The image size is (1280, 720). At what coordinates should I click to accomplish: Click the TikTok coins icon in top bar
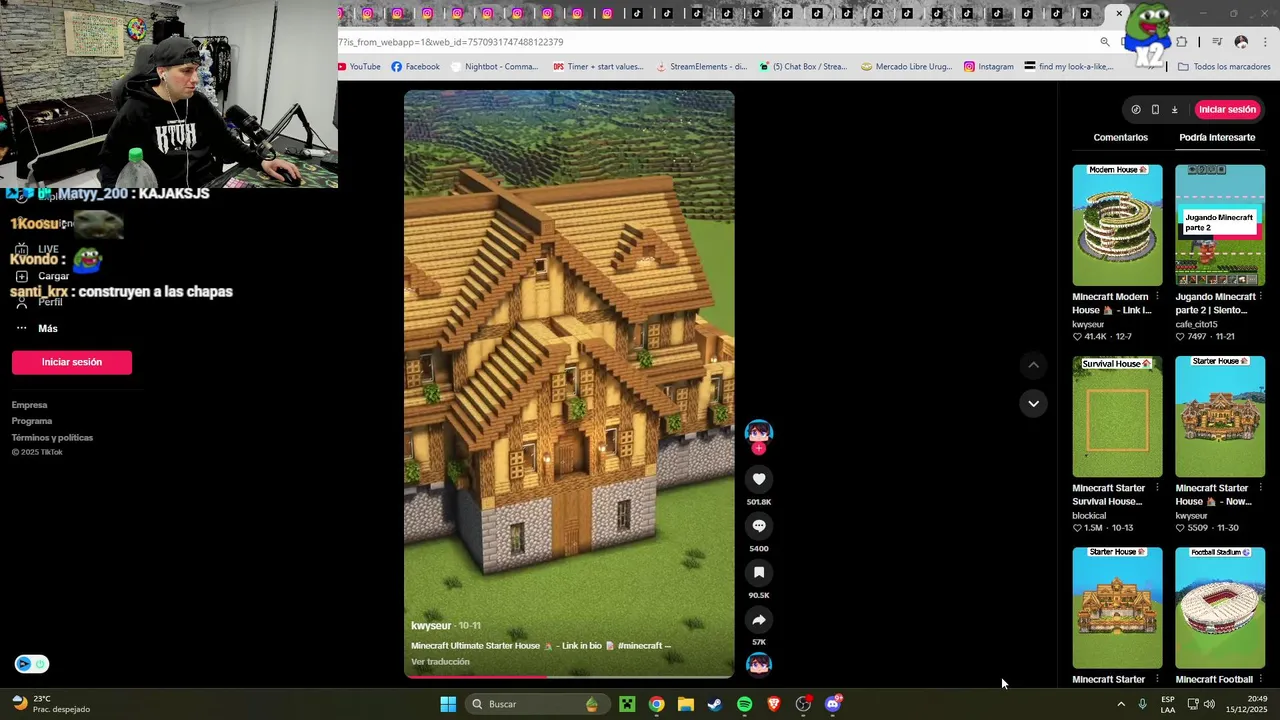pos(1136,110)
